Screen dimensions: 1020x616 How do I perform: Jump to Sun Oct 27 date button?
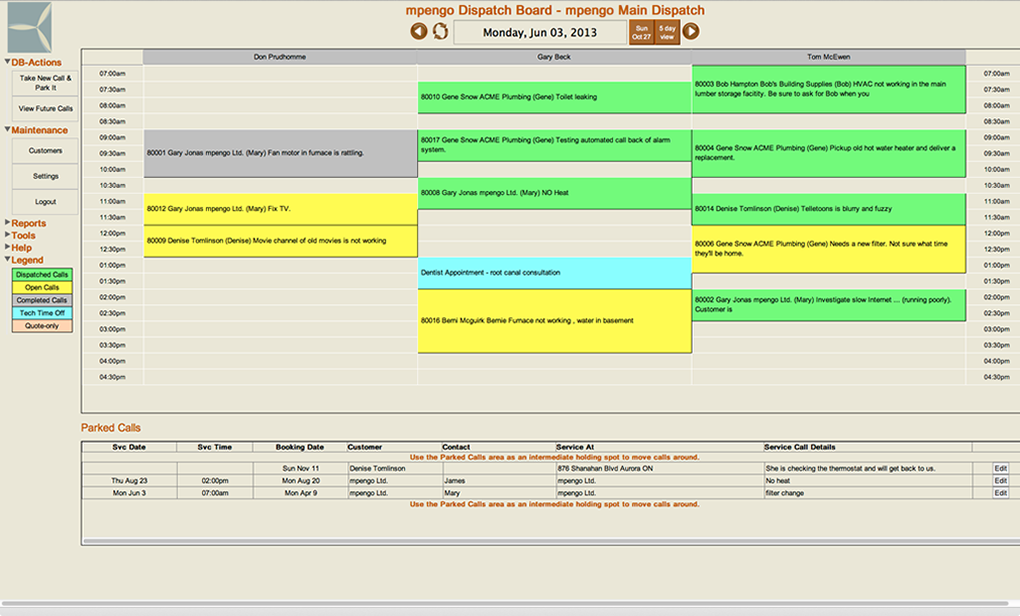point(641,32)
